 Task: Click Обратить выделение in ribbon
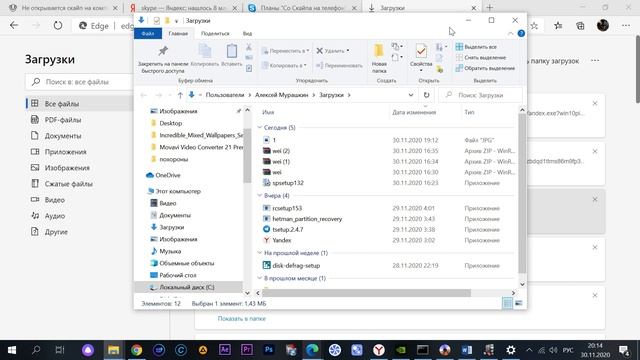point(485,68)
